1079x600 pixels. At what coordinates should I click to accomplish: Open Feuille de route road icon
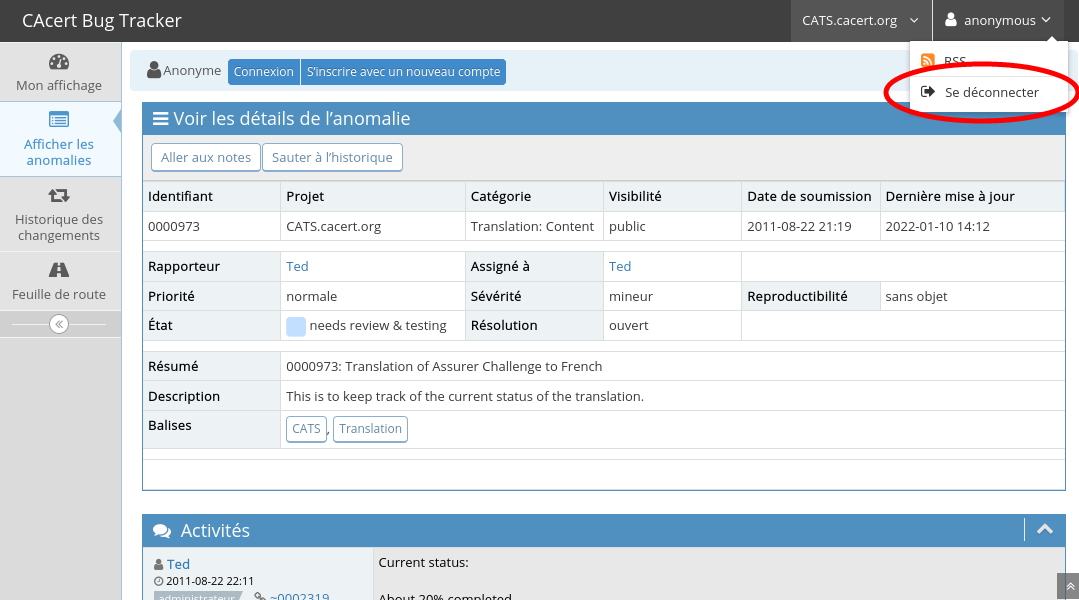pos(59,270)
